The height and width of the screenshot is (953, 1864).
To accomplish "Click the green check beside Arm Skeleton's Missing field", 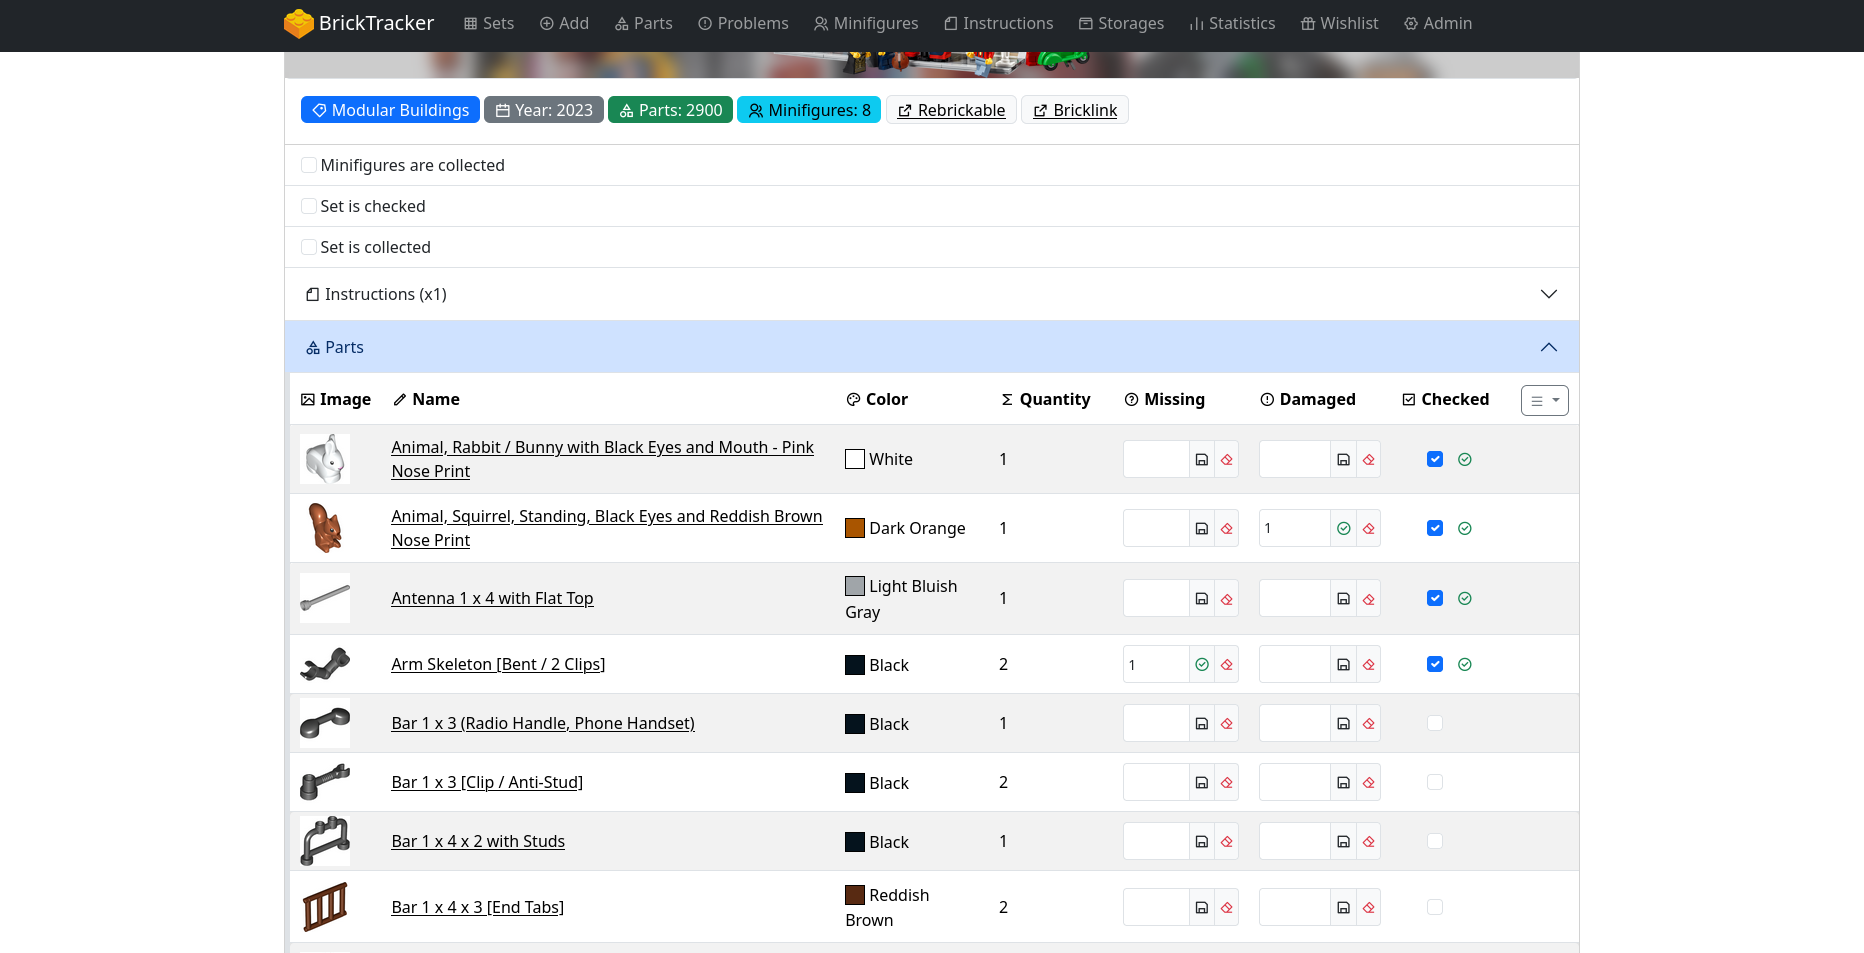I will point(1202,665).
